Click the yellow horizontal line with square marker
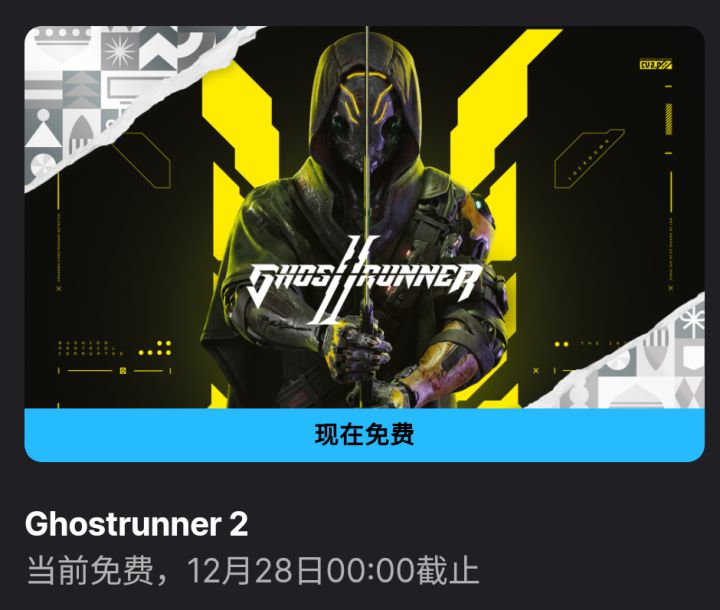Image resolution: width=720 pixels, height=610 pixels. tap(115, 371)
